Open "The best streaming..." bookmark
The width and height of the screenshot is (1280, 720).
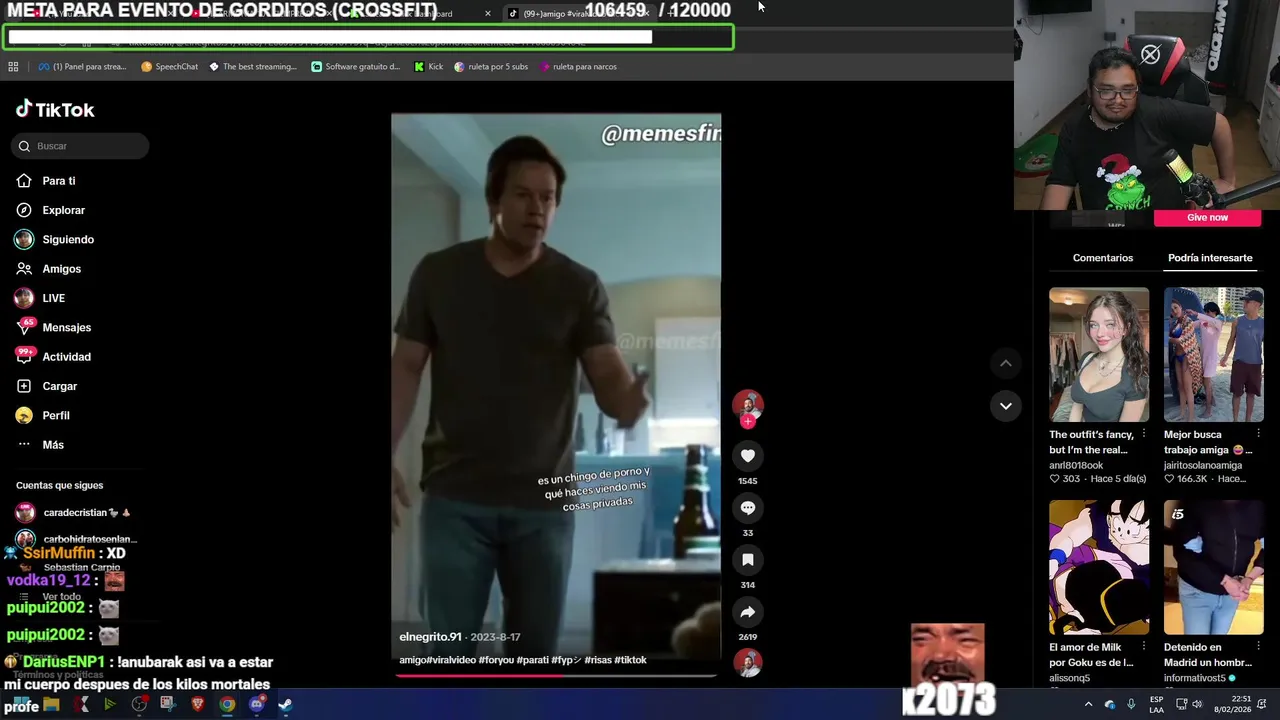point(253,67)
